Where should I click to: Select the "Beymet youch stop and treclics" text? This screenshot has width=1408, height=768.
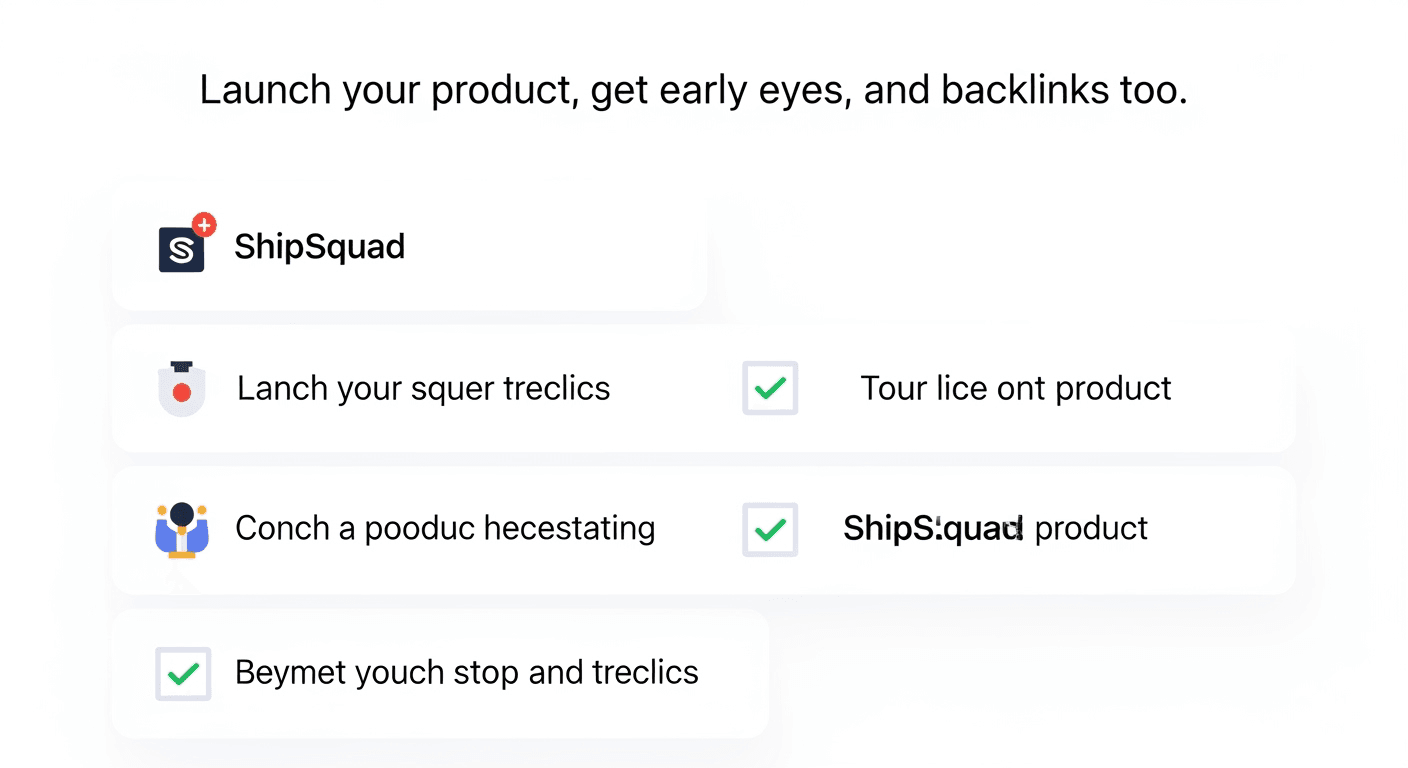[466, 672]
